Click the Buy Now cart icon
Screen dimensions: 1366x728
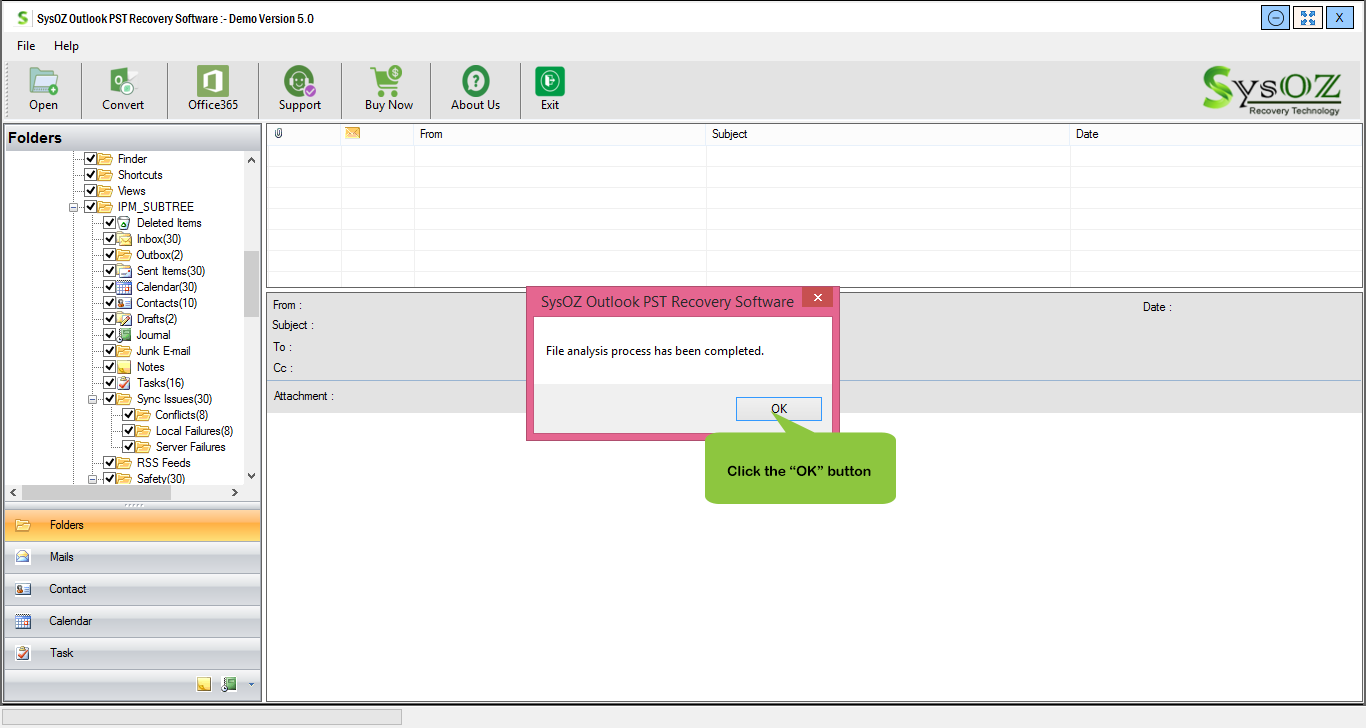[x=388, y=81]
